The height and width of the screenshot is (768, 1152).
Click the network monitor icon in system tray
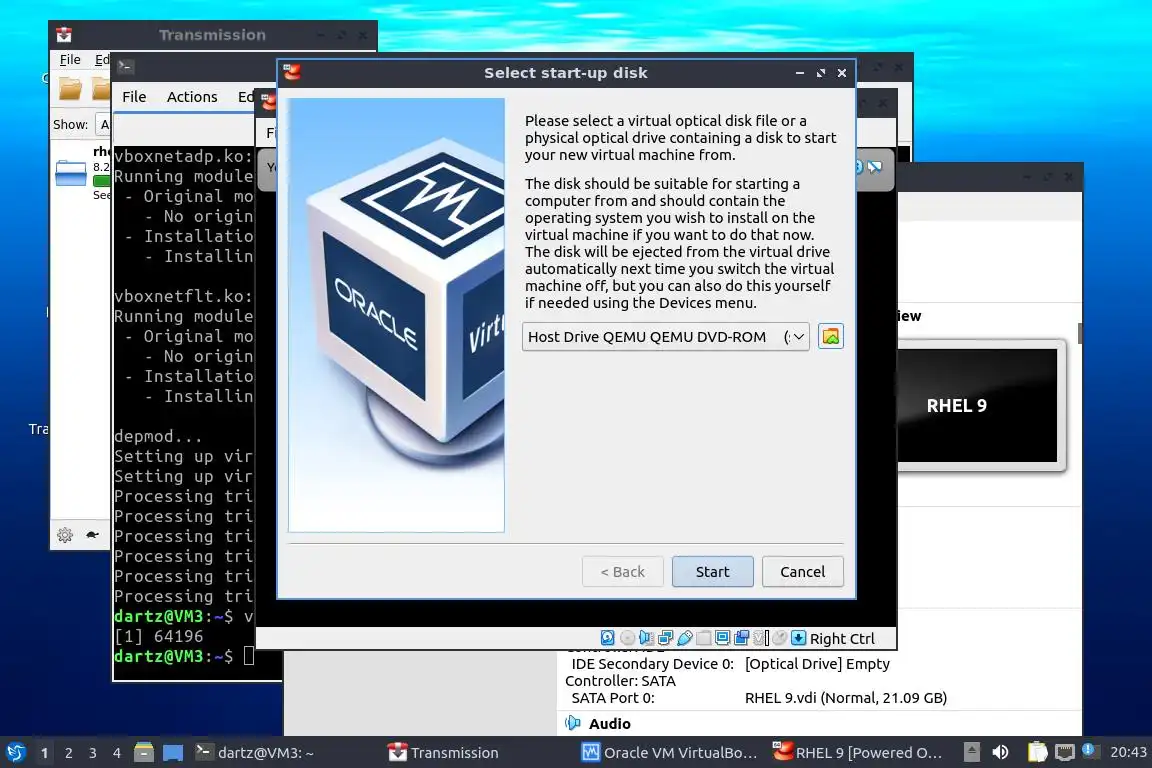coord(1065,752)
